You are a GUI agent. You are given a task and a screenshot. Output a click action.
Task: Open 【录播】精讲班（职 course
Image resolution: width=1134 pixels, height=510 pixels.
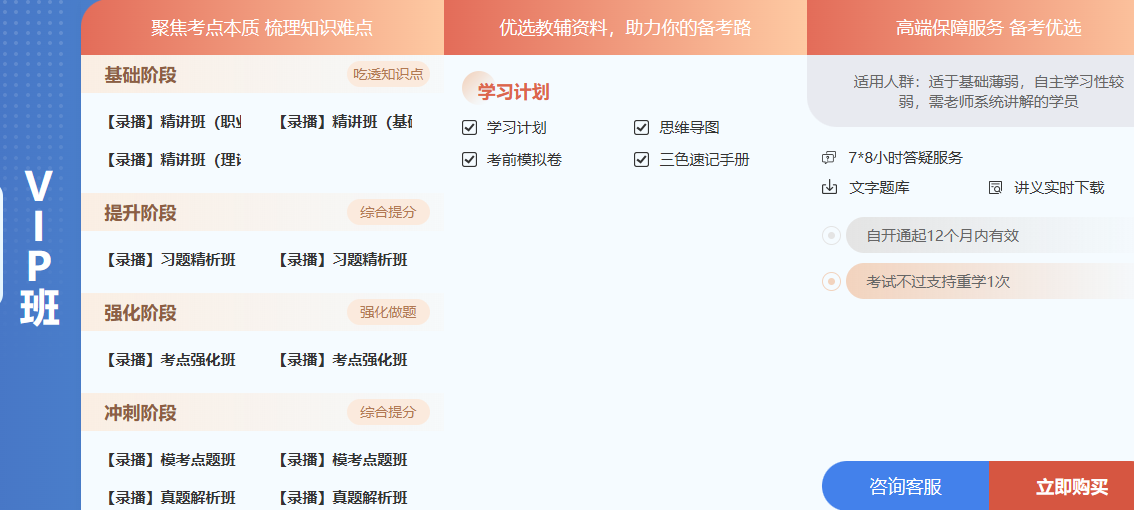tap(173, 122)
